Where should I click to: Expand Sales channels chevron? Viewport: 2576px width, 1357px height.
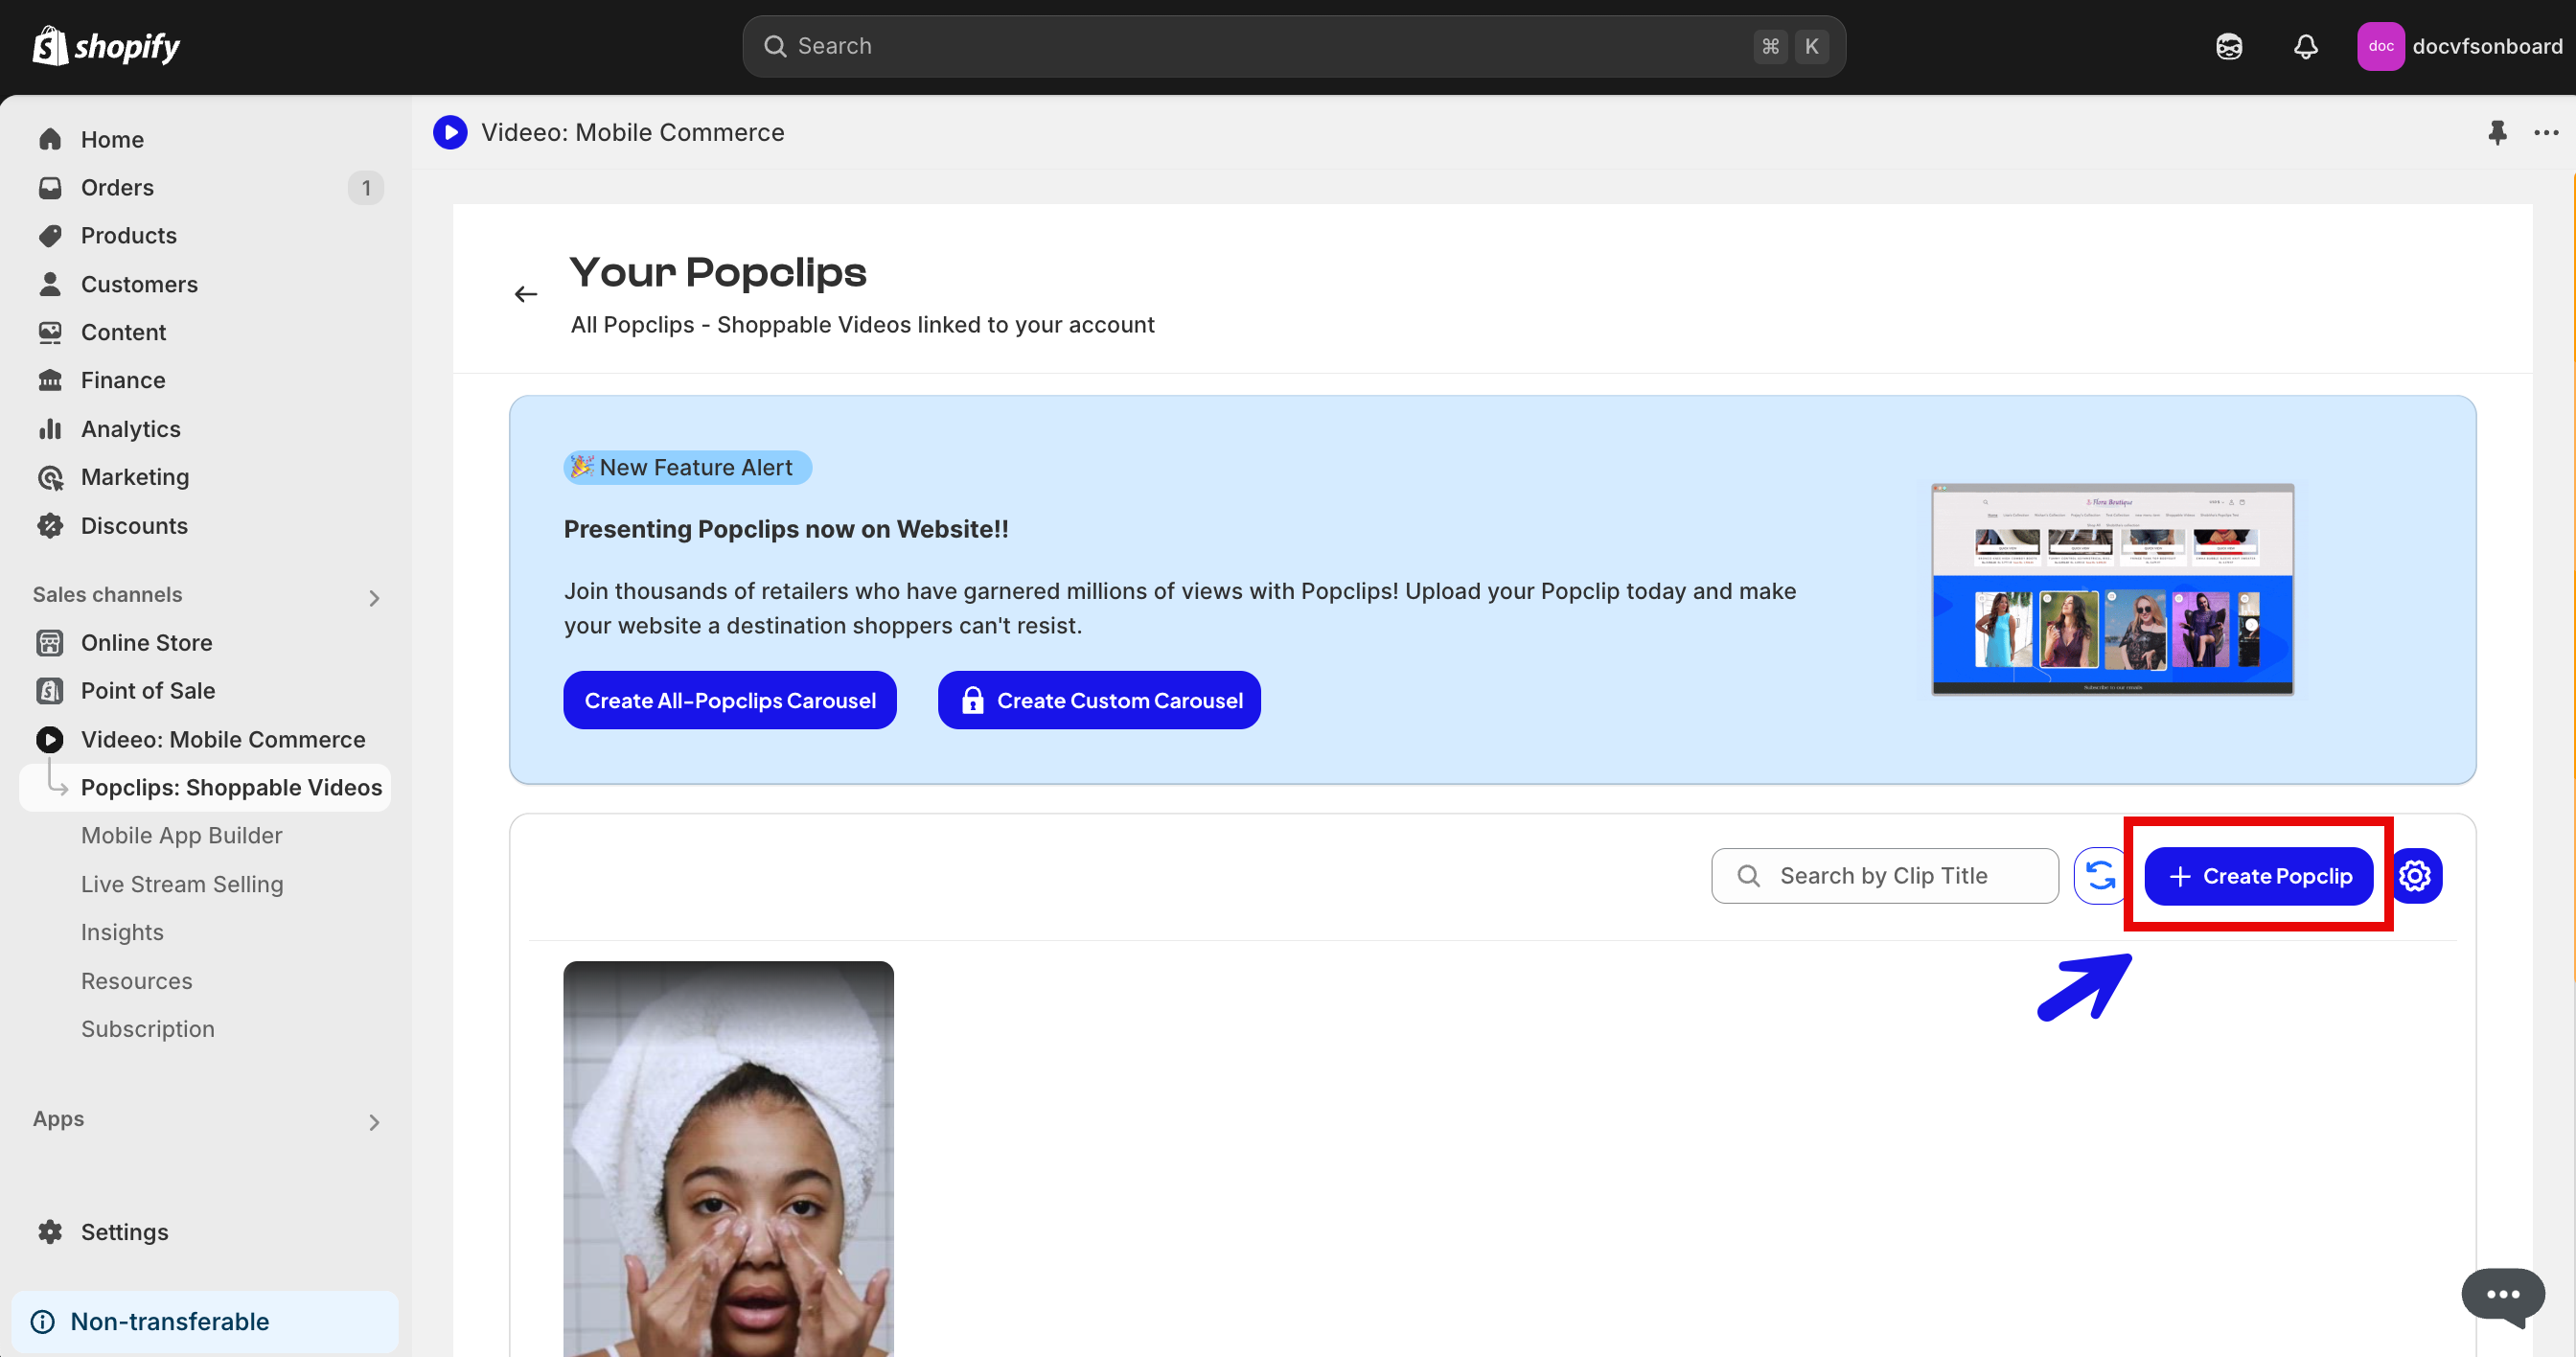(x=374, y=598)
